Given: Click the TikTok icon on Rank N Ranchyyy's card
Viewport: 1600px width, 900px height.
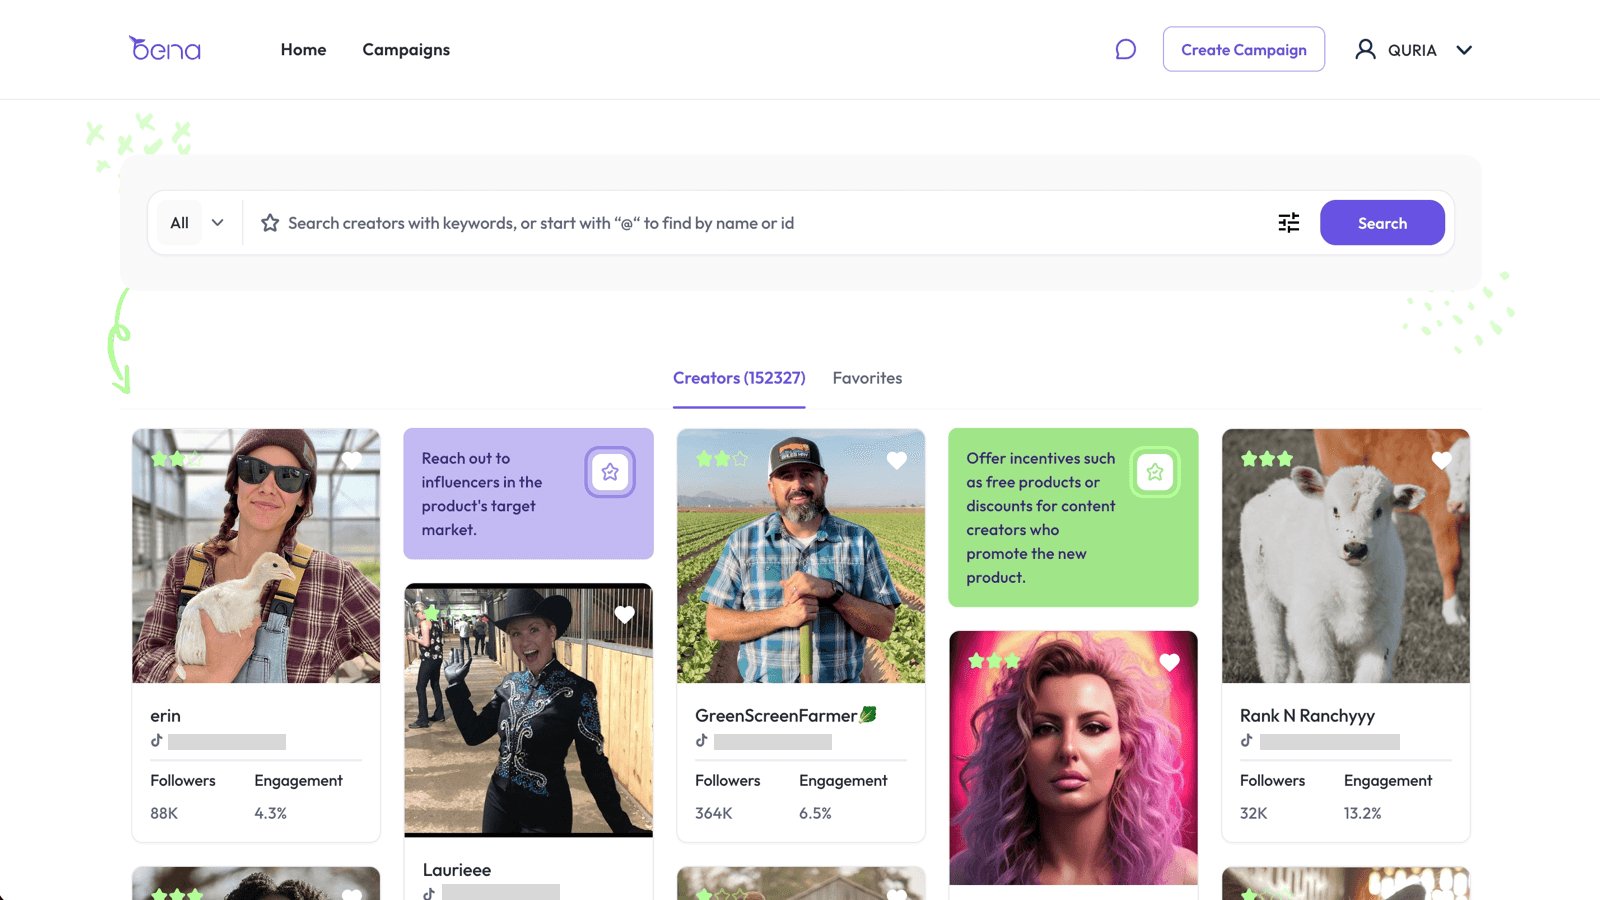Looking at the screenshot, I should (1247, 741).
